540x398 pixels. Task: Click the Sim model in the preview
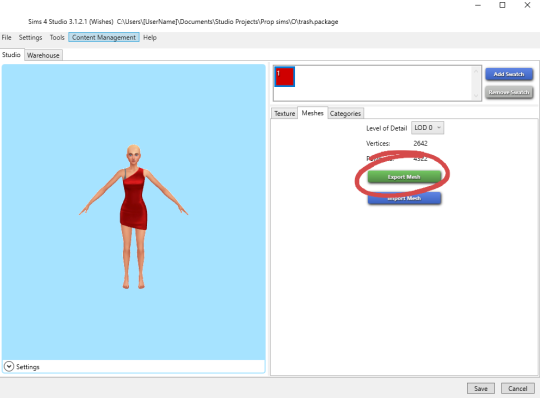(134, 217)
